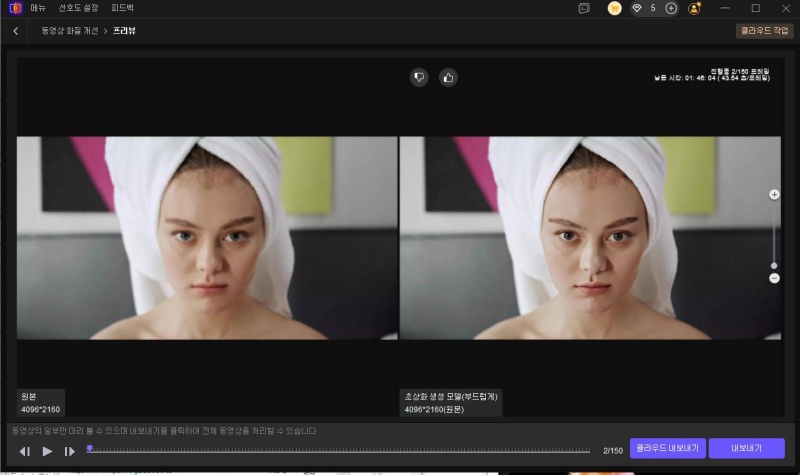This screenshot has width=800, height=475.
Task: Click the plus icon to add credits
Action: [671, 8]
